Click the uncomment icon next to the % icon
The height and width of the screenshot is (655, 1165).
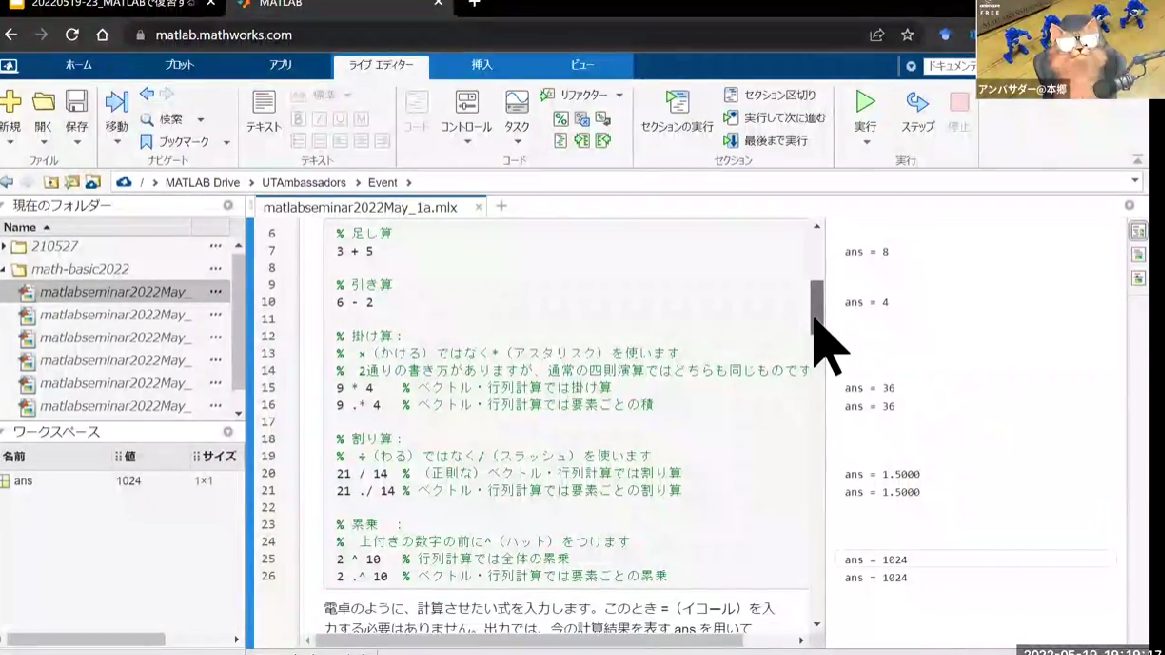tap(582, 119)
